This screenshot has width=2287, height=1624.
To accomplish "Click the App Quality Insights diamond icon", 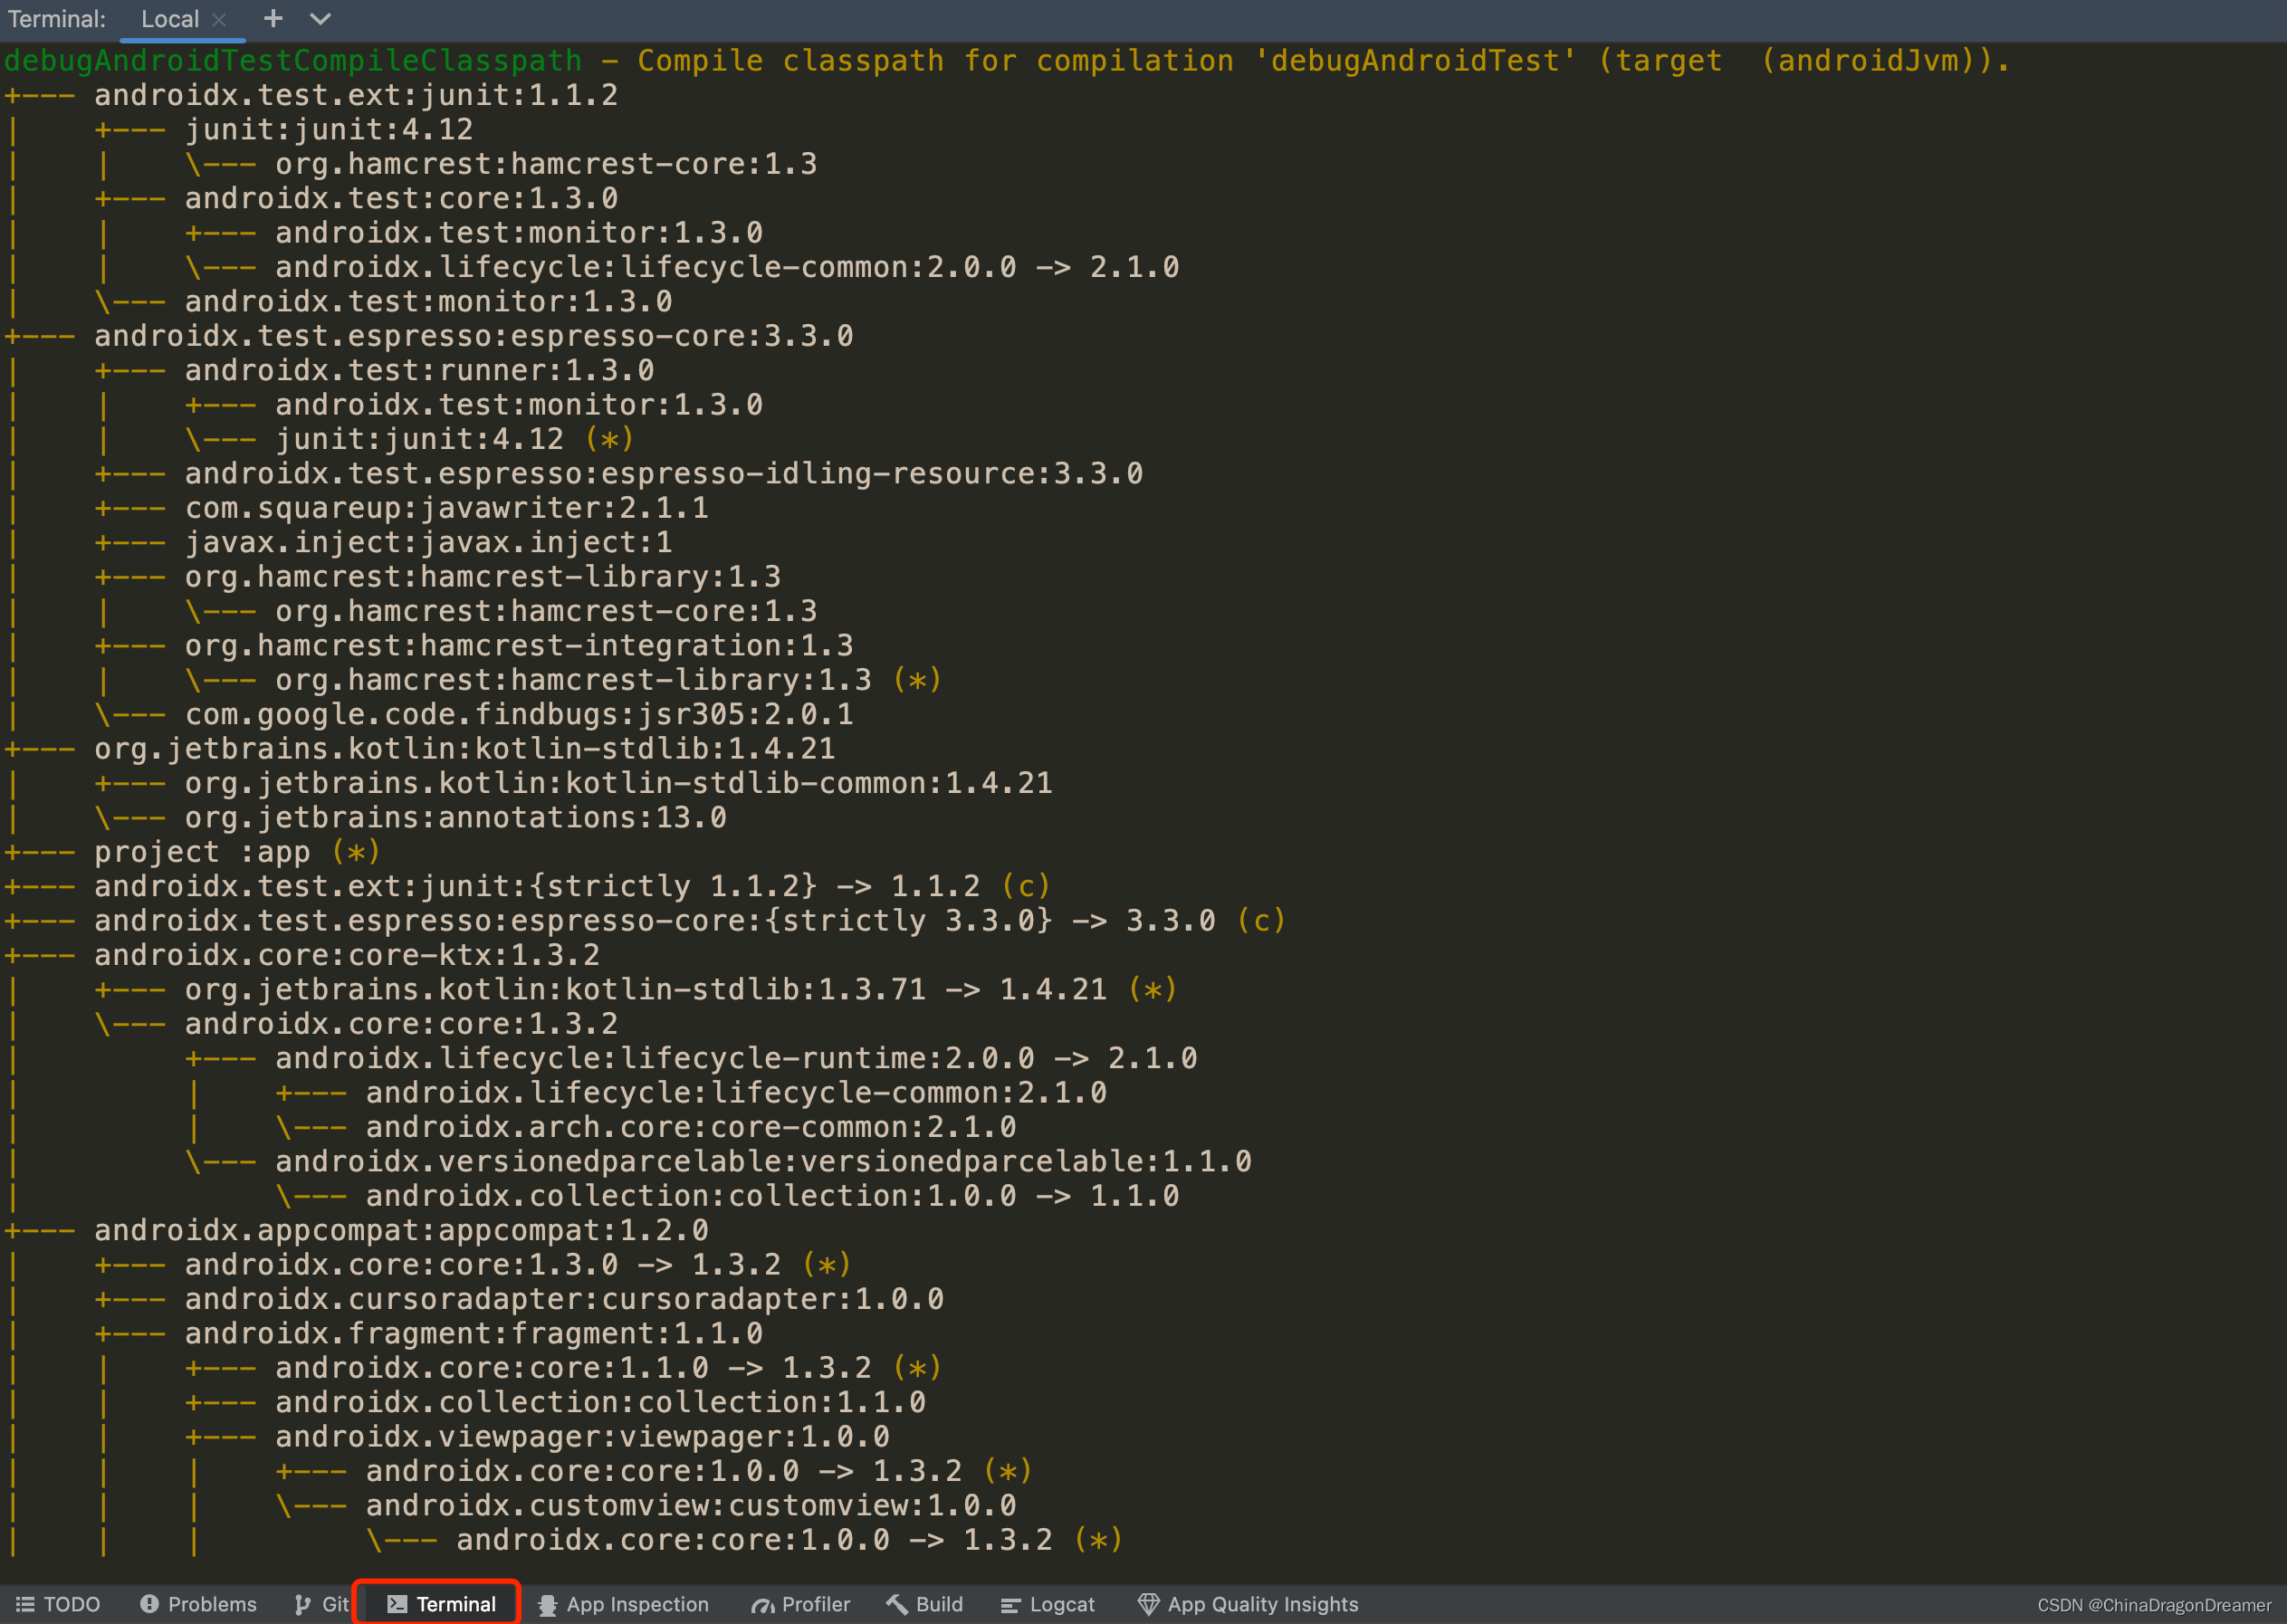I will pos(1149,1604).
